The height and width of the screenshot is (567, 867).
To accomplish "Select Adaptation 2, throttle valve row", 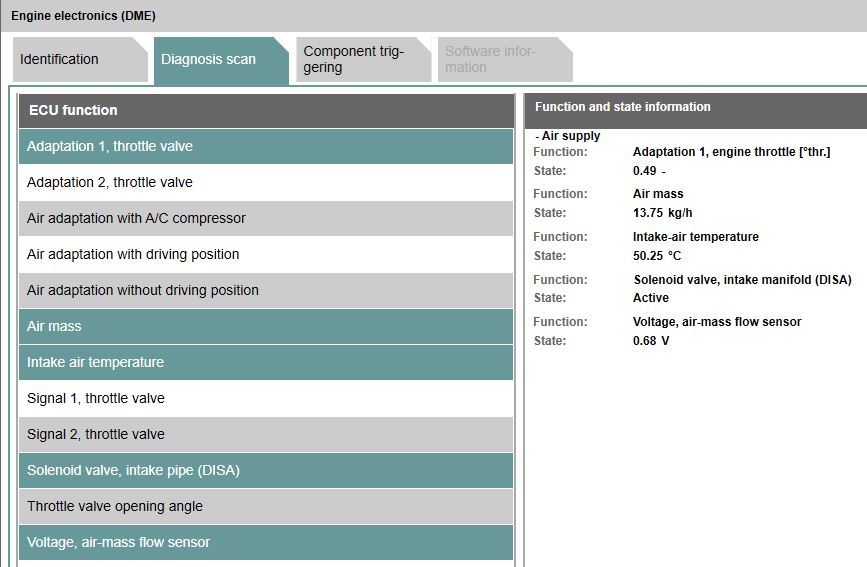I will 265,182.
